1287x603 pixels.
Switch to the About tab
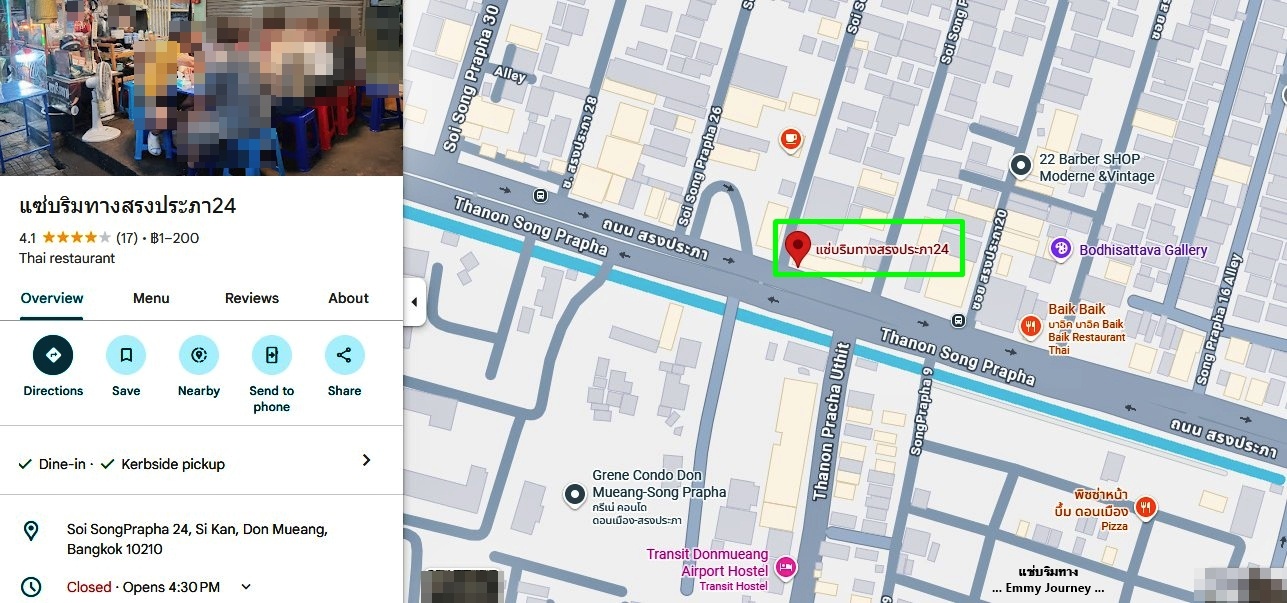coord(349,298)
